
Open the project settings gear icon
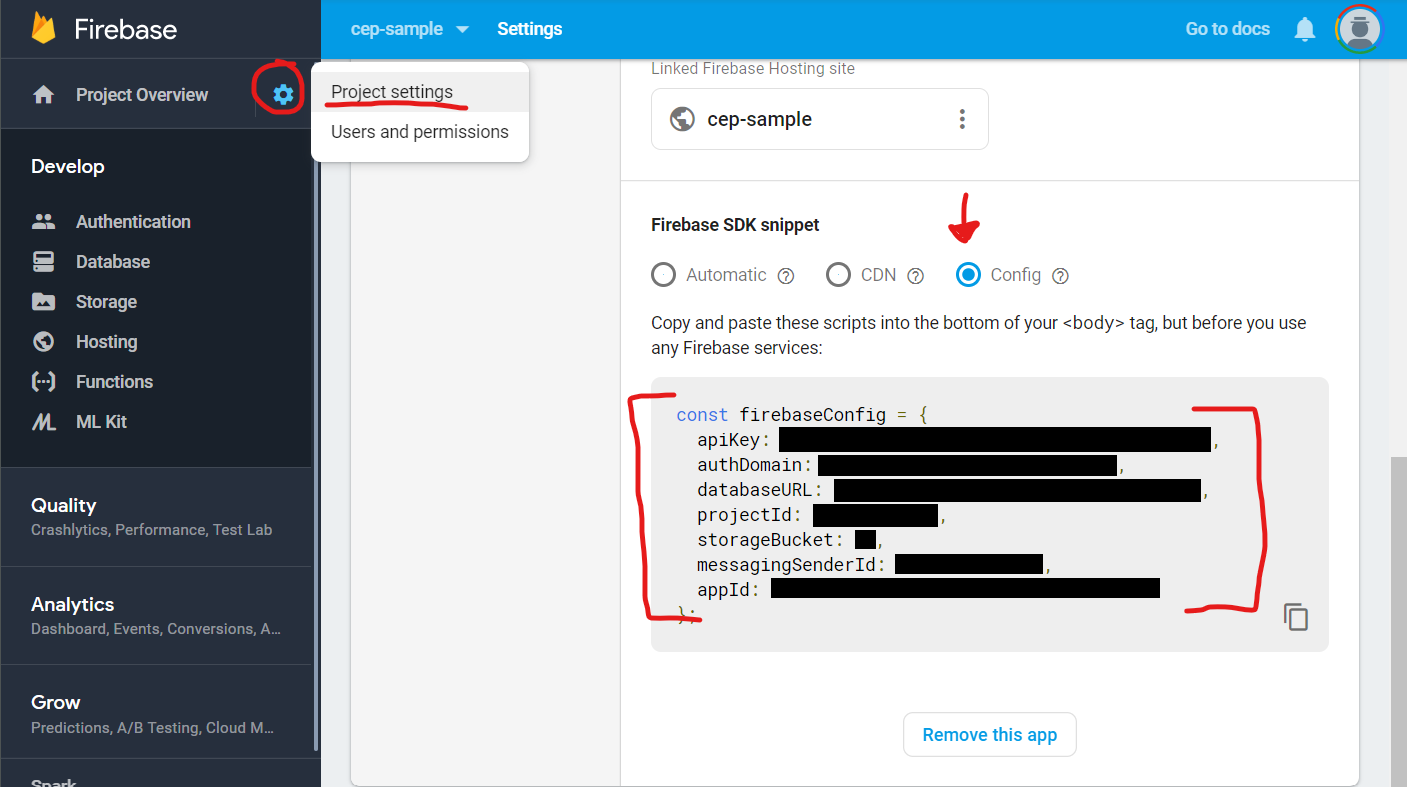(284, 95)
